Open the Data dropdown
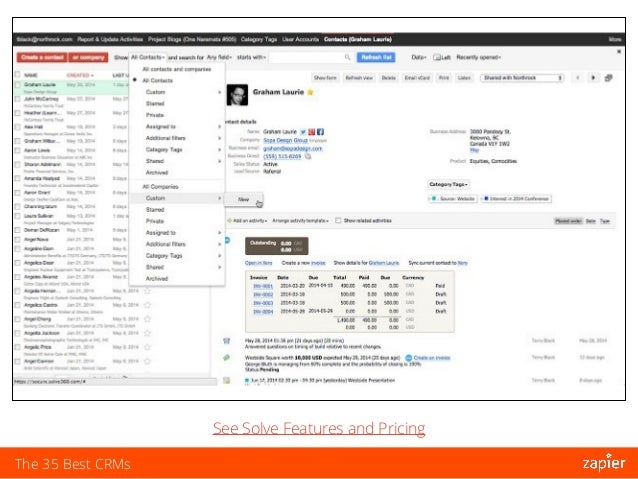This screenshot has width=638, height=479. pos(419,57)
